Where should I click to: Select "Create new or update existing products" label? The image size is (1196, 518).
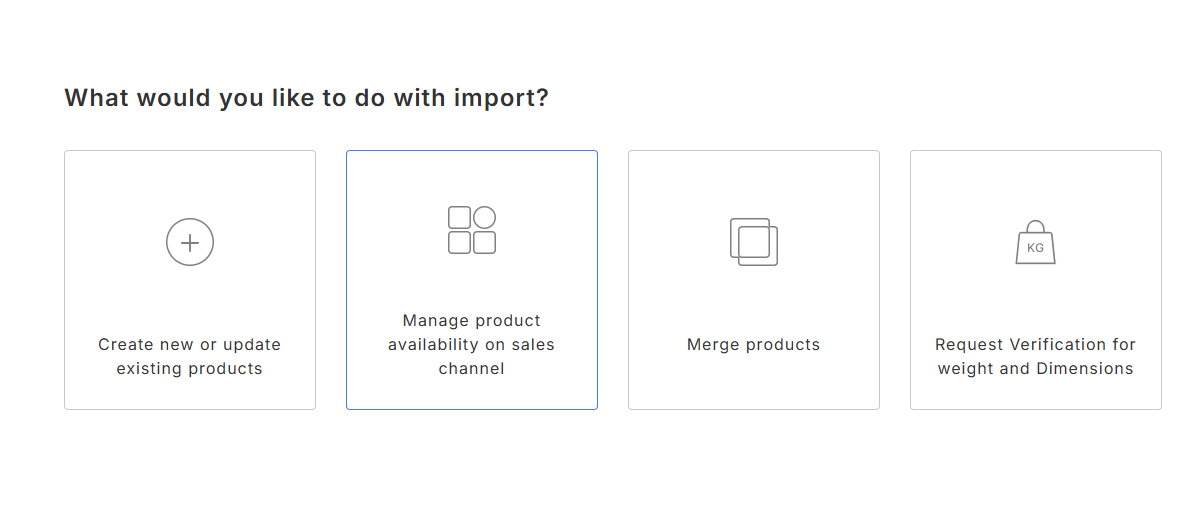click(x=190, y=356)
